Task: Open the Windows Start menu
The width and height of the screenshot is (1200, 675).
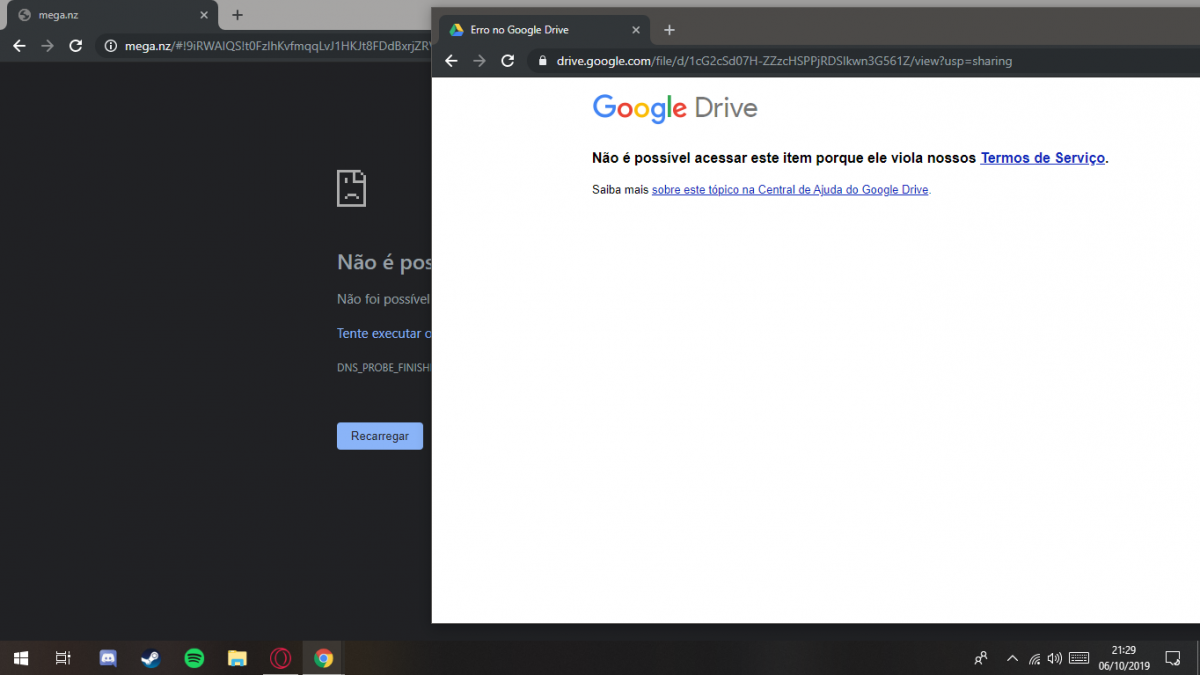Action: point(21,658)
